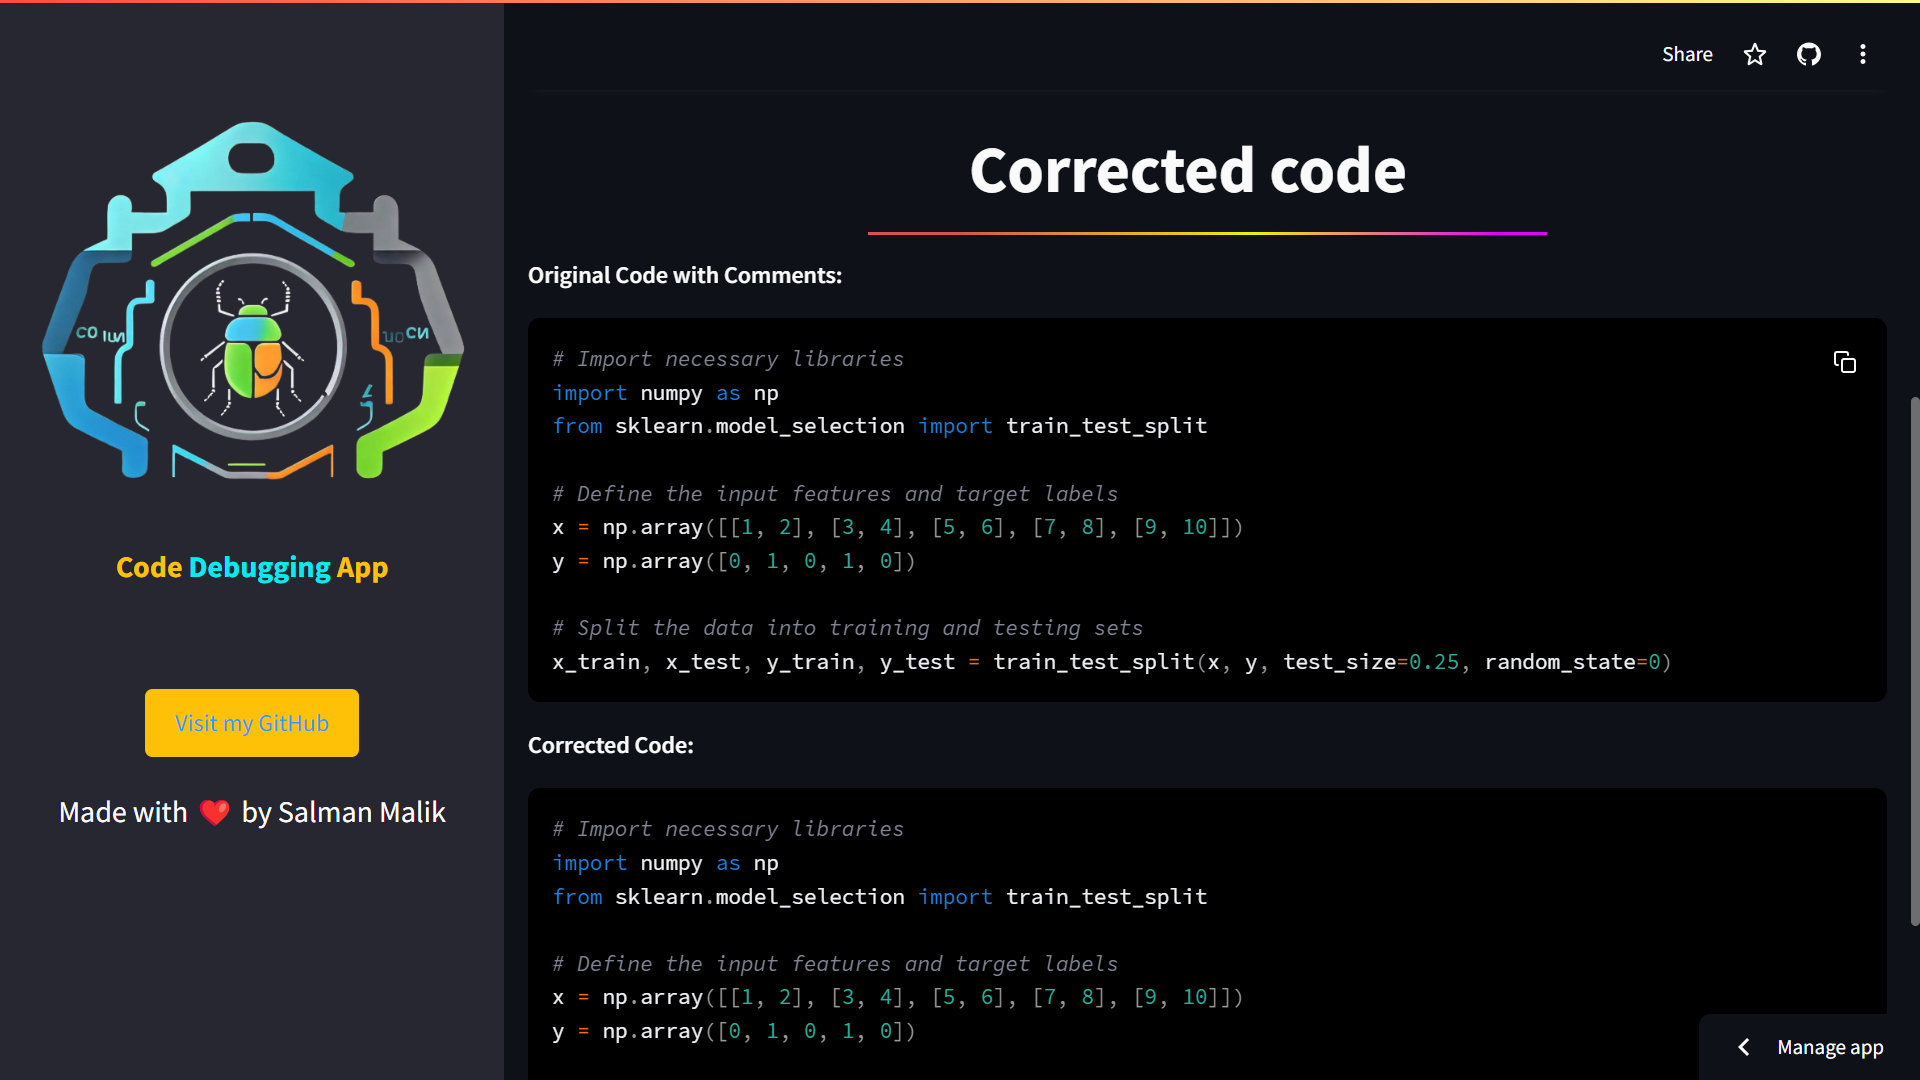The height and width of the screenshot is (1080, 1920).
Task: Click the vertical page scrollbar
Action: [x=1914, y=660]
